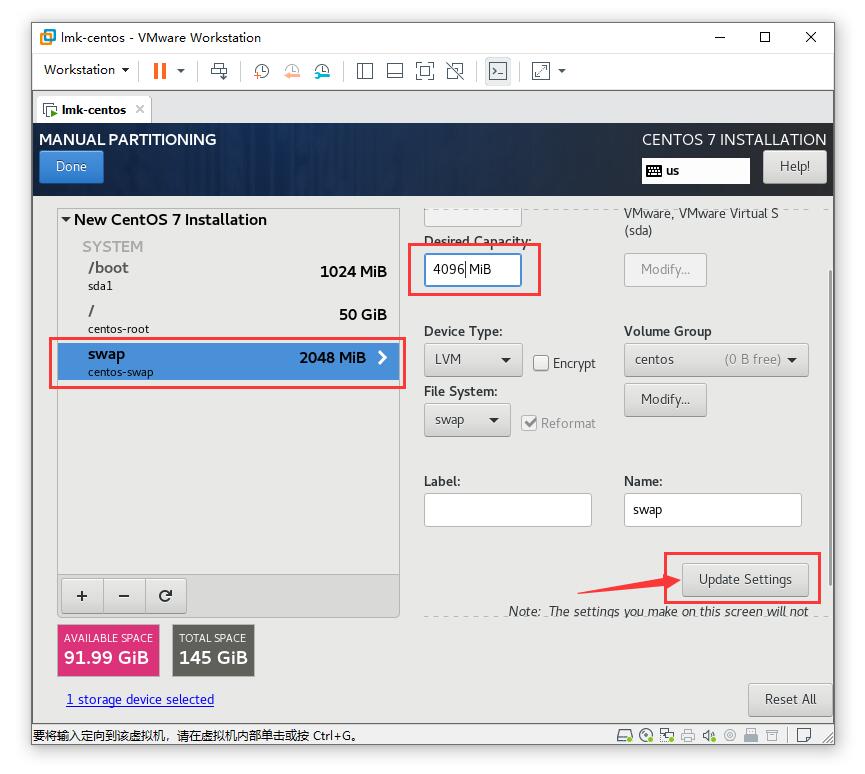Click the TOTAL SPACE 145 GiB box
865x774 pixels.
pos(213,650)
